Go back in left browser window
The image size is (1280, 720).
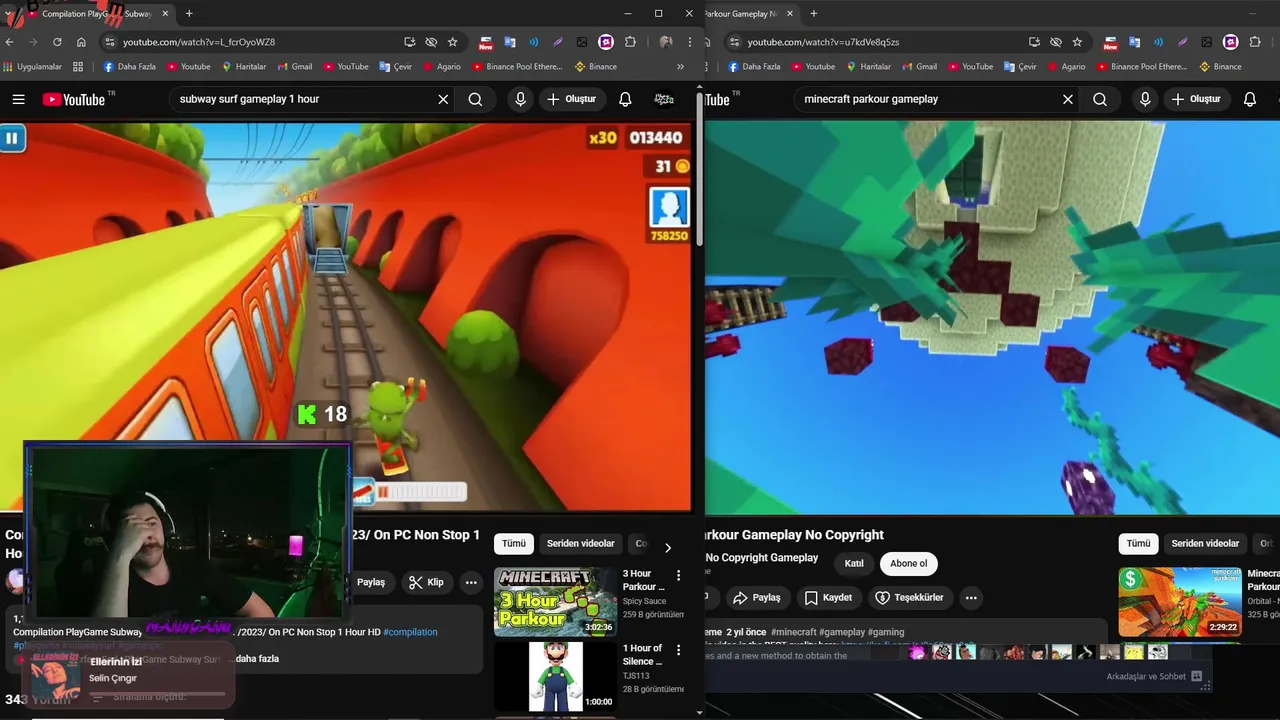click(10, 42)
